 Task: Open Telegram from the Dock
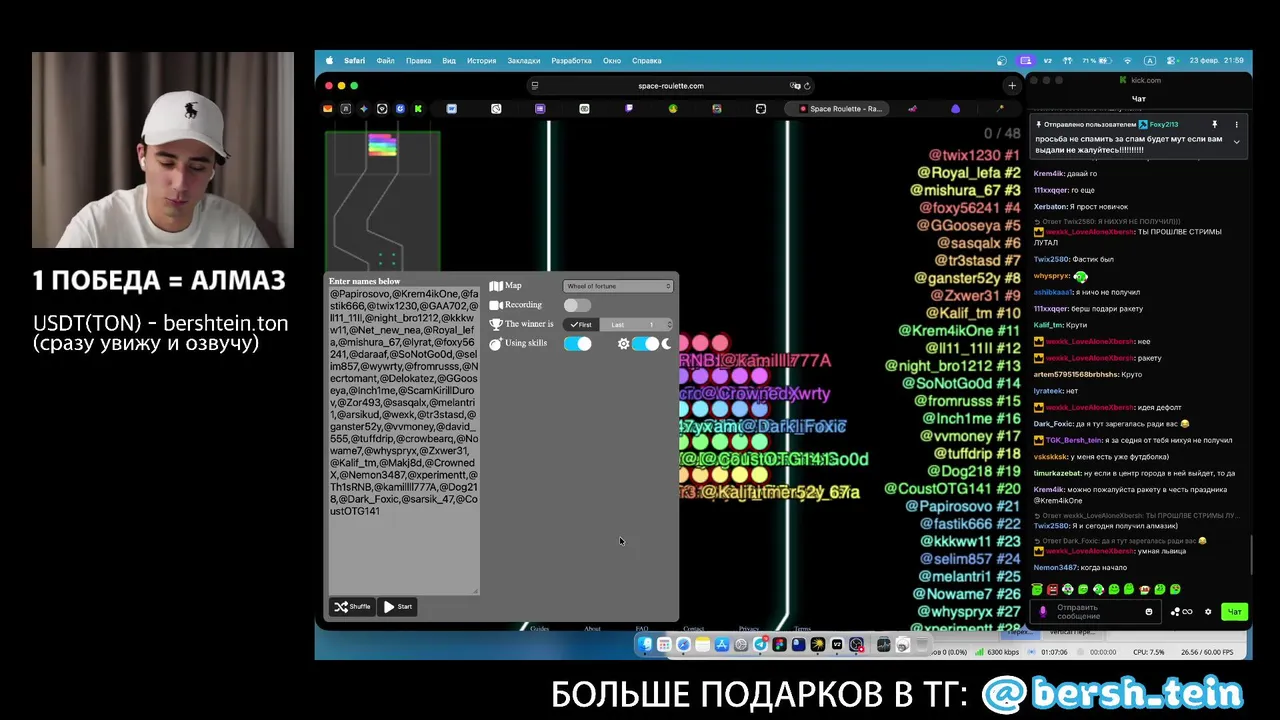761,645
